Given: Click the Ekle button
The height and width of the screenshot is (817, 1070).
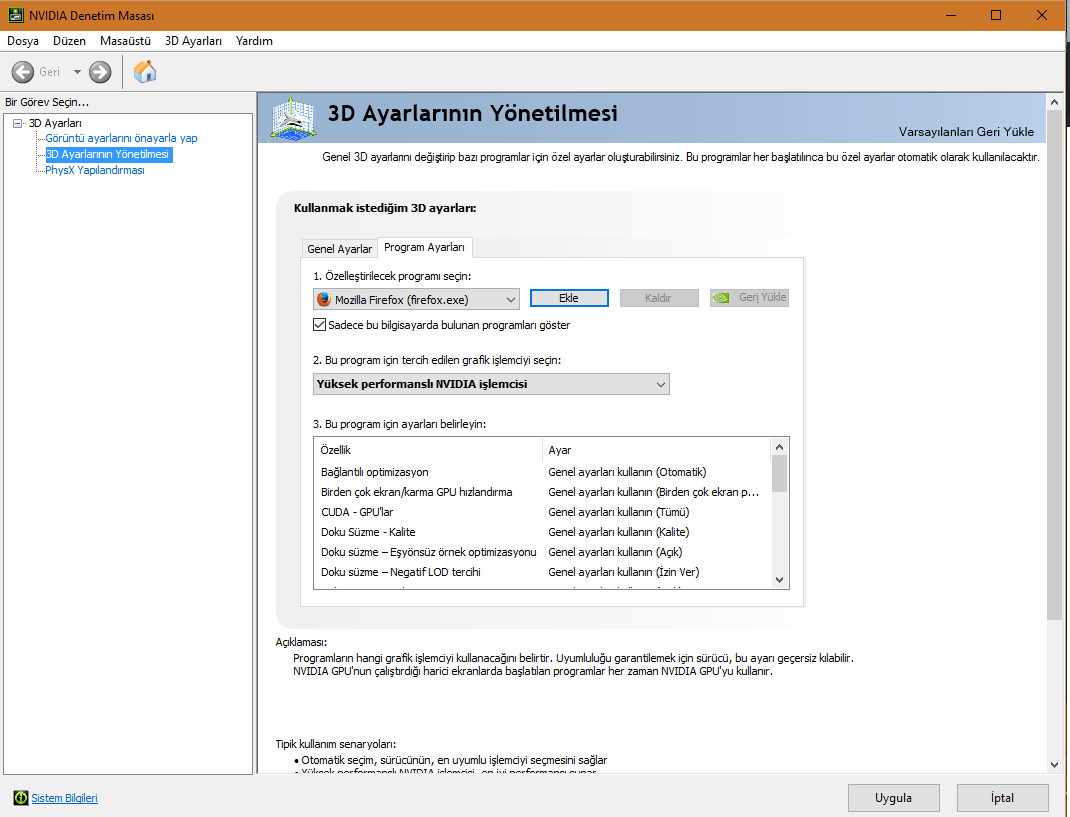Looking at the screenshot, I should (568, 298).
